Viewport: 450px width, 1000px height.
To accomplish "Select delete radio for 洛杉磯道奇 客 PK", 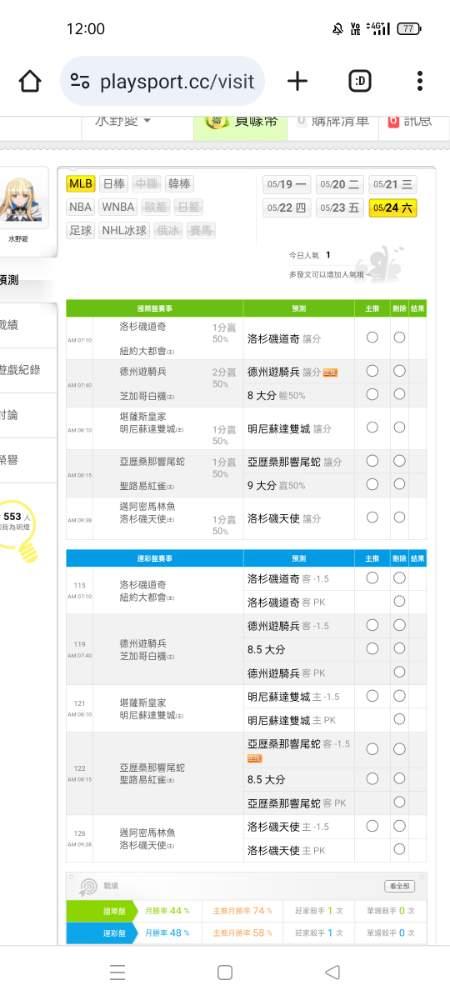I will tap(399, 601).
